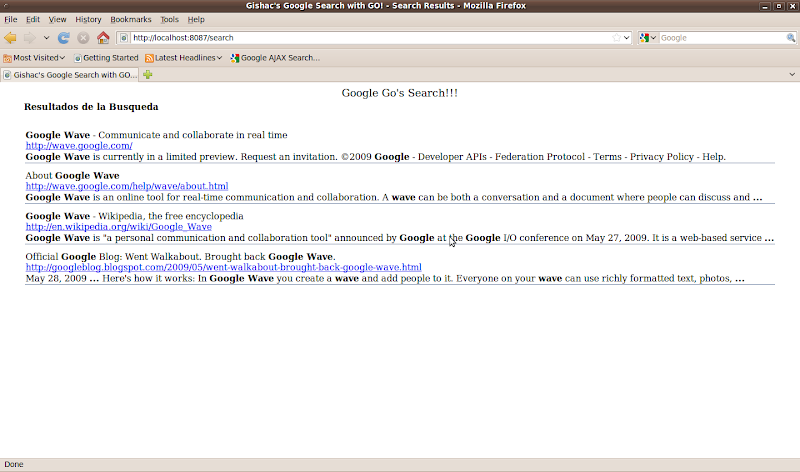Open the list all tabs dropdown
800x472 pixels.
pyautogui.click(x=792, y=74)
